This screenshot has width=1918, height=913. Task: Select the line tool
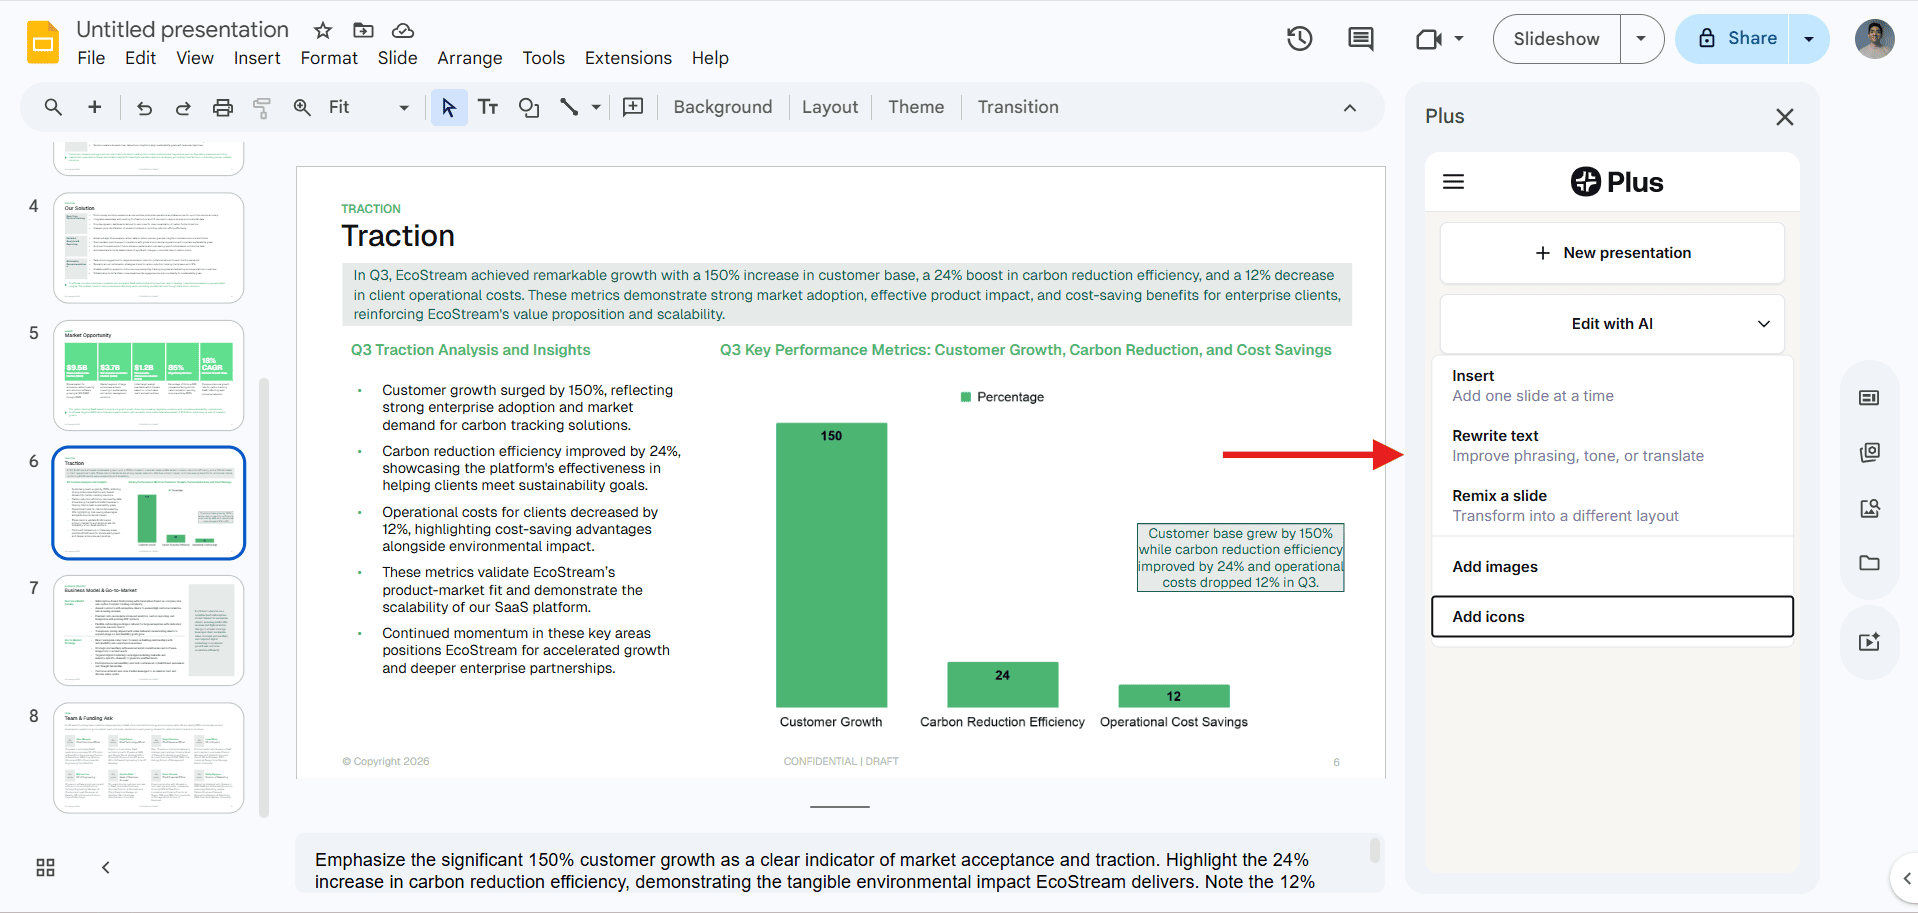click(x=569, y=107)
